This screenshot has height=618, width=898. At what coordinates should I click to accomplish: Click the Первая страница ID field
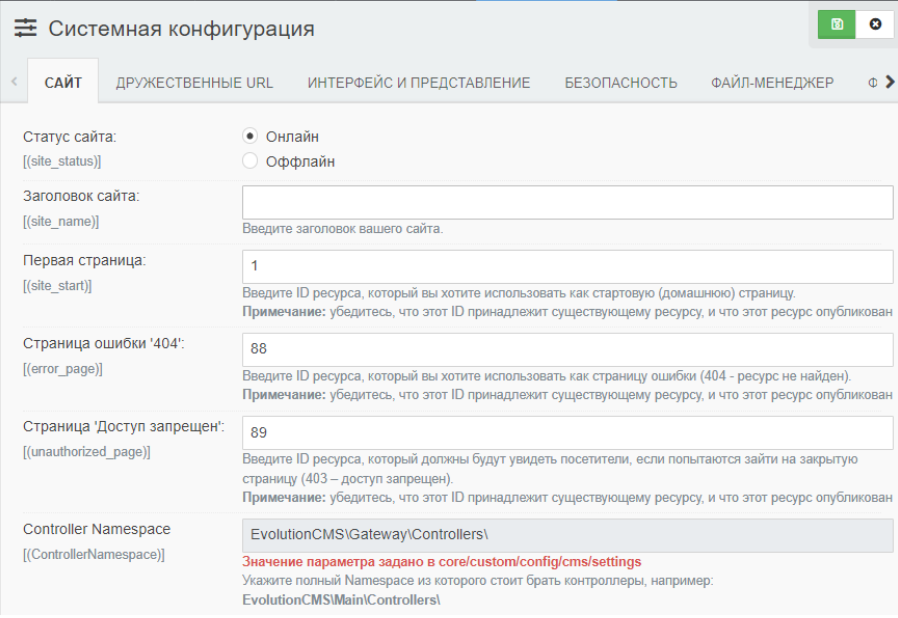[567, 266]
